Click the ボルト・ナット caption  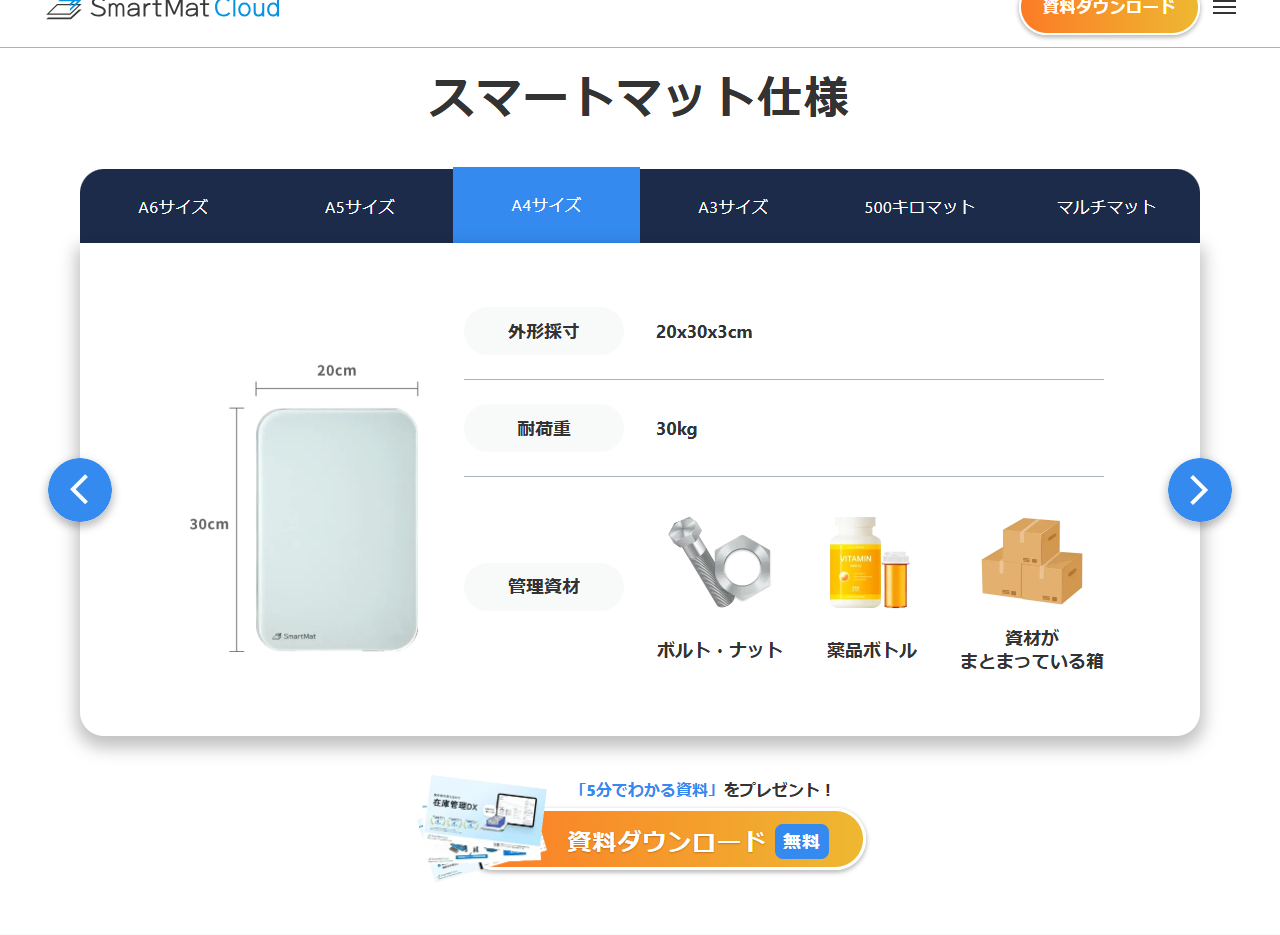(x=720, y=650)
